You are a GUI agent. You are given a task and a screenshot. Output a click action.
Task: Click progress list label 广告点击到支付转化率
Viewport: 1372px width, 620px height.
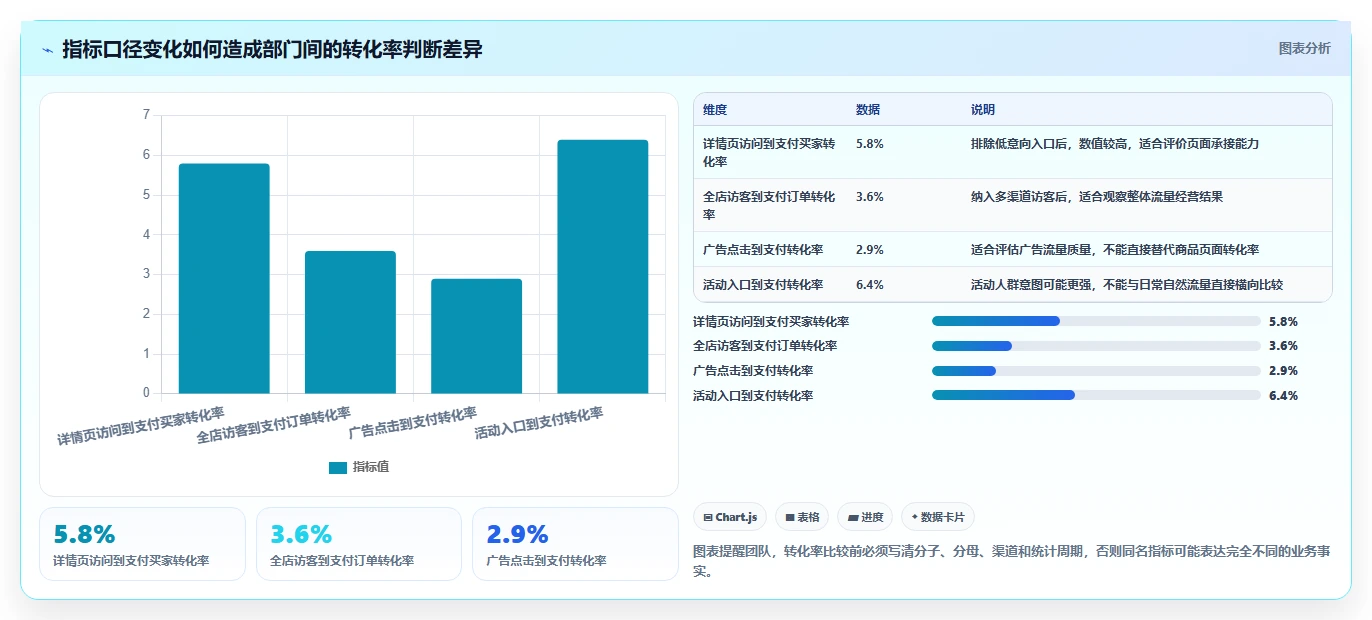753,371
